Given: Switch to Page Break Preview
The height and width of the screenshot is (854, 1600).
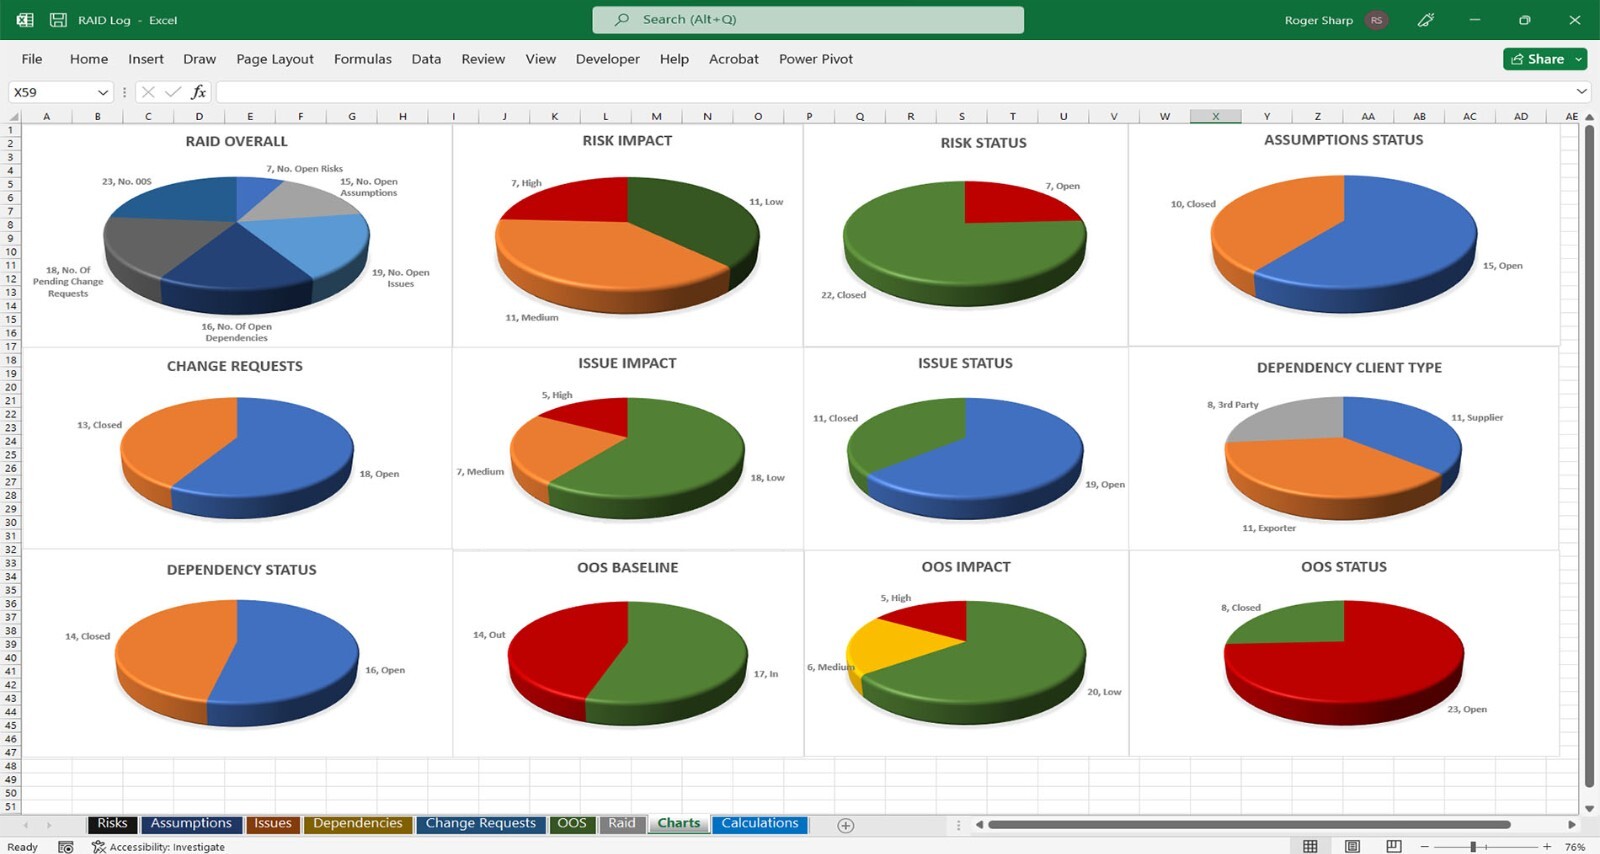Looking at the screenshot, I should pos(1394,847).
